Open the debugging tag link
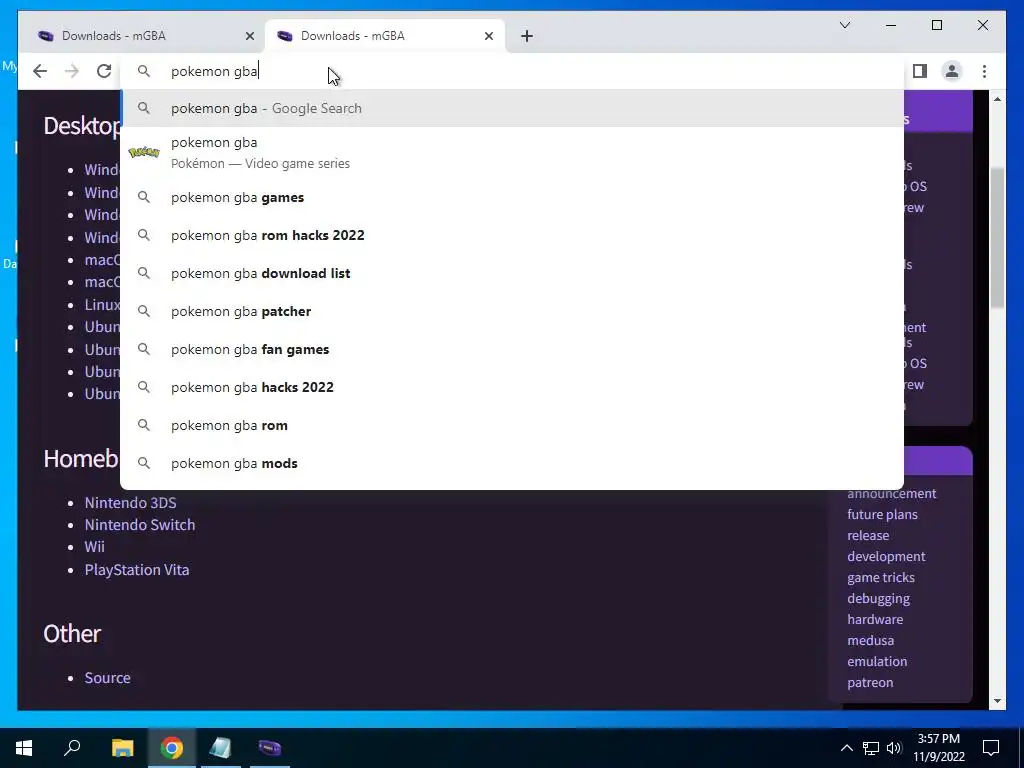This screenshot has width=1024, height=768. [x=878, y=598]
